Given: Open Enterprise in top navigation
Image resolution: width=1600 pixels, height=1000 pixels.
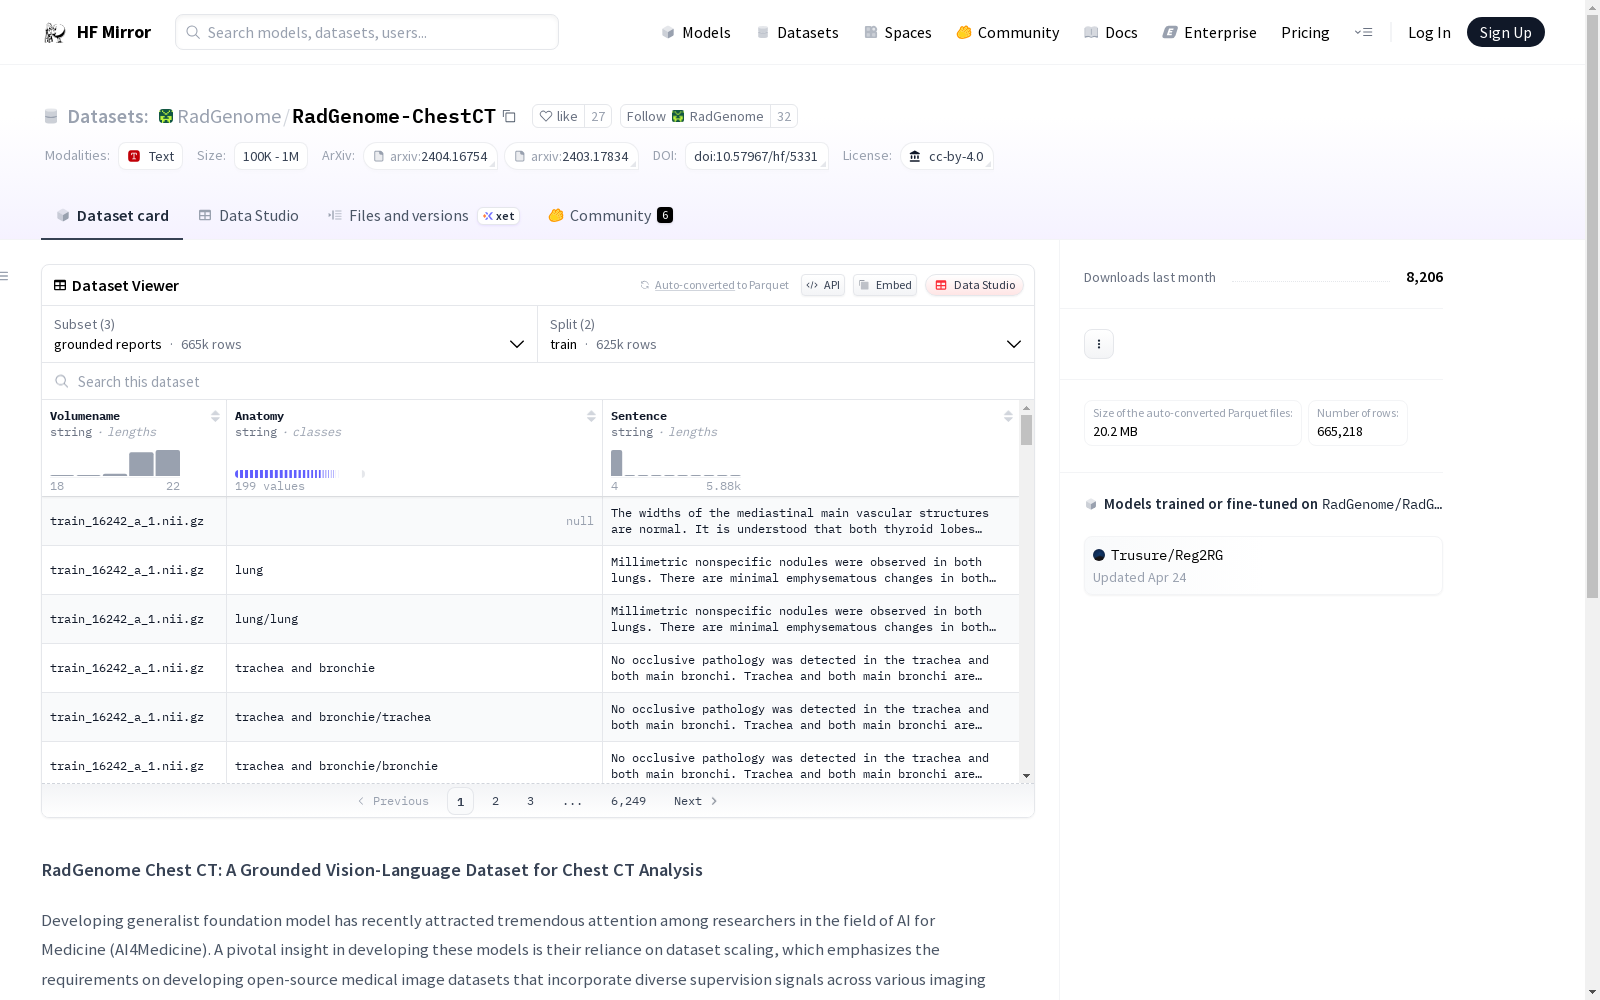Looking at the screenshot, I should [x=1210, y=32].
